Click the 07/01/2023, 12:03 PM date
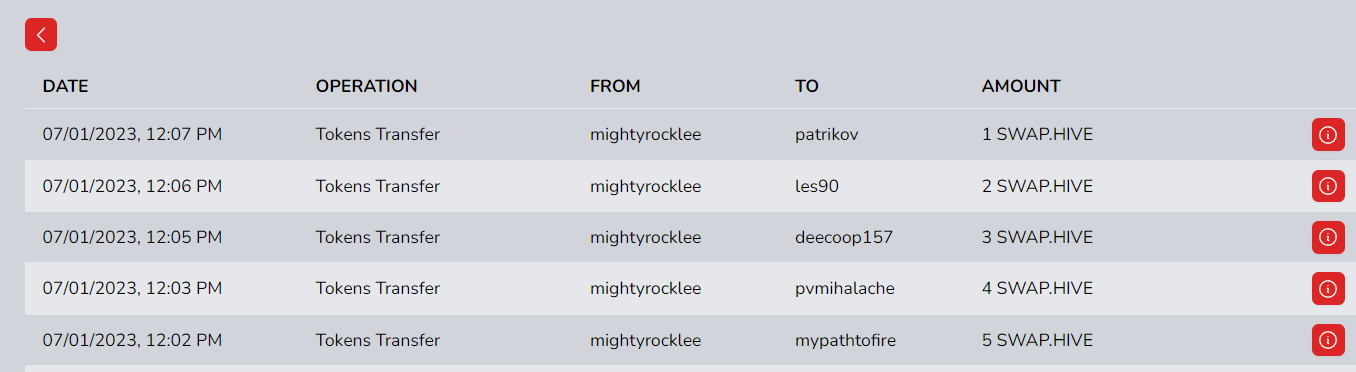This screenshot has width=1356, height=372. pos(132,289)
